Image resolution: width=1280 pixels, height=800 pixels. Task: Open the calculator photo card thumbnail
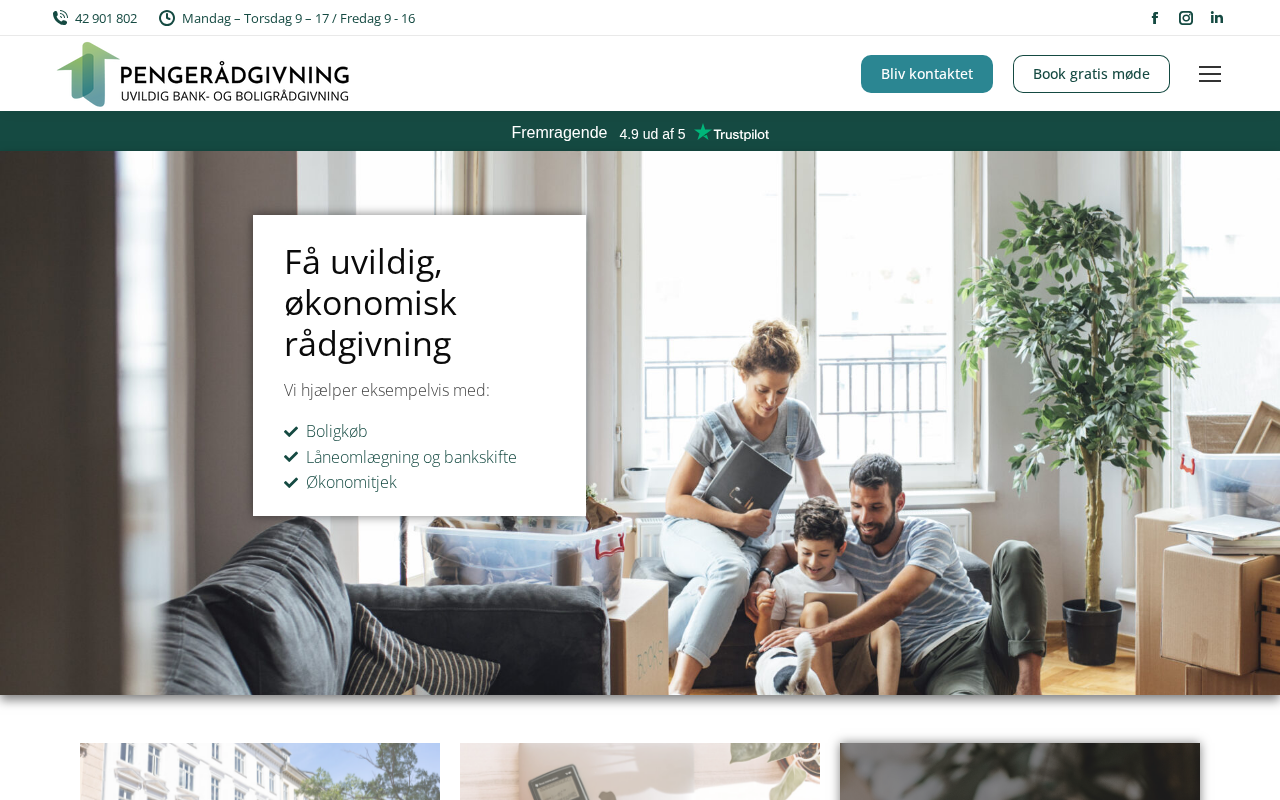(x=640, y=771)
